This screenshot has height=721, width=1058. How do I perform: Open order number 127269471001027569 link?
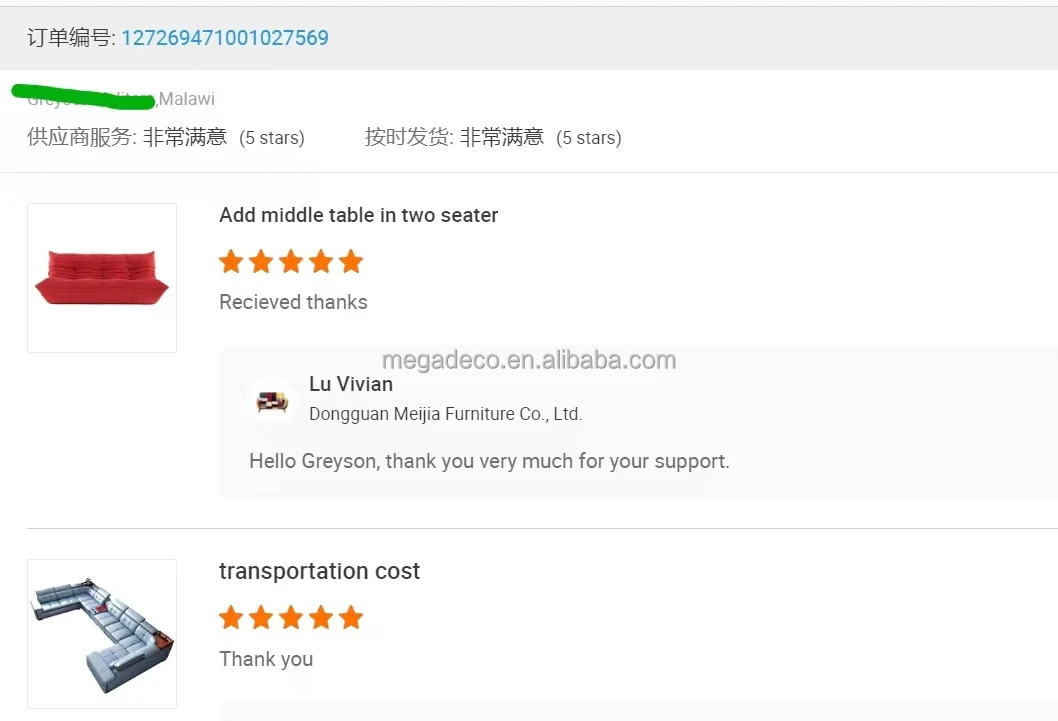tap(225, 38)
